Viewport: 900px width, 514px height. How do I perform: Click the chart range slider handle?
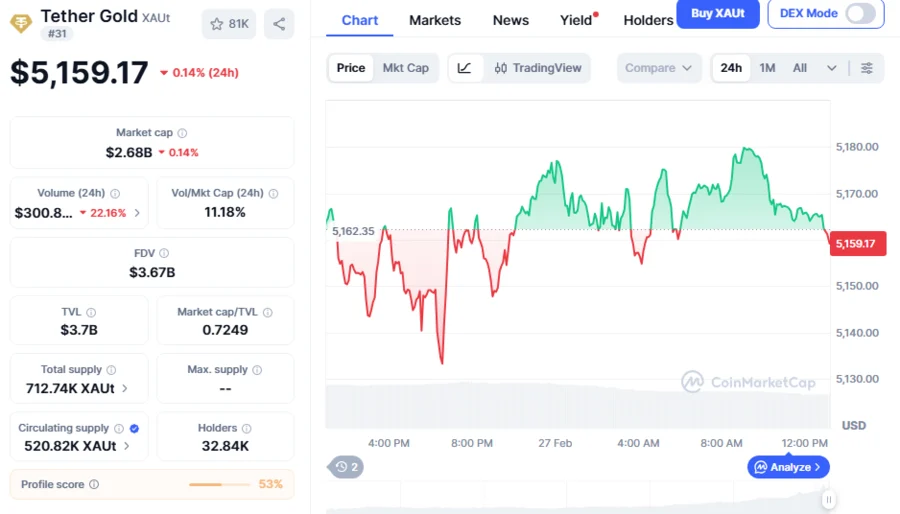(828, 499)
